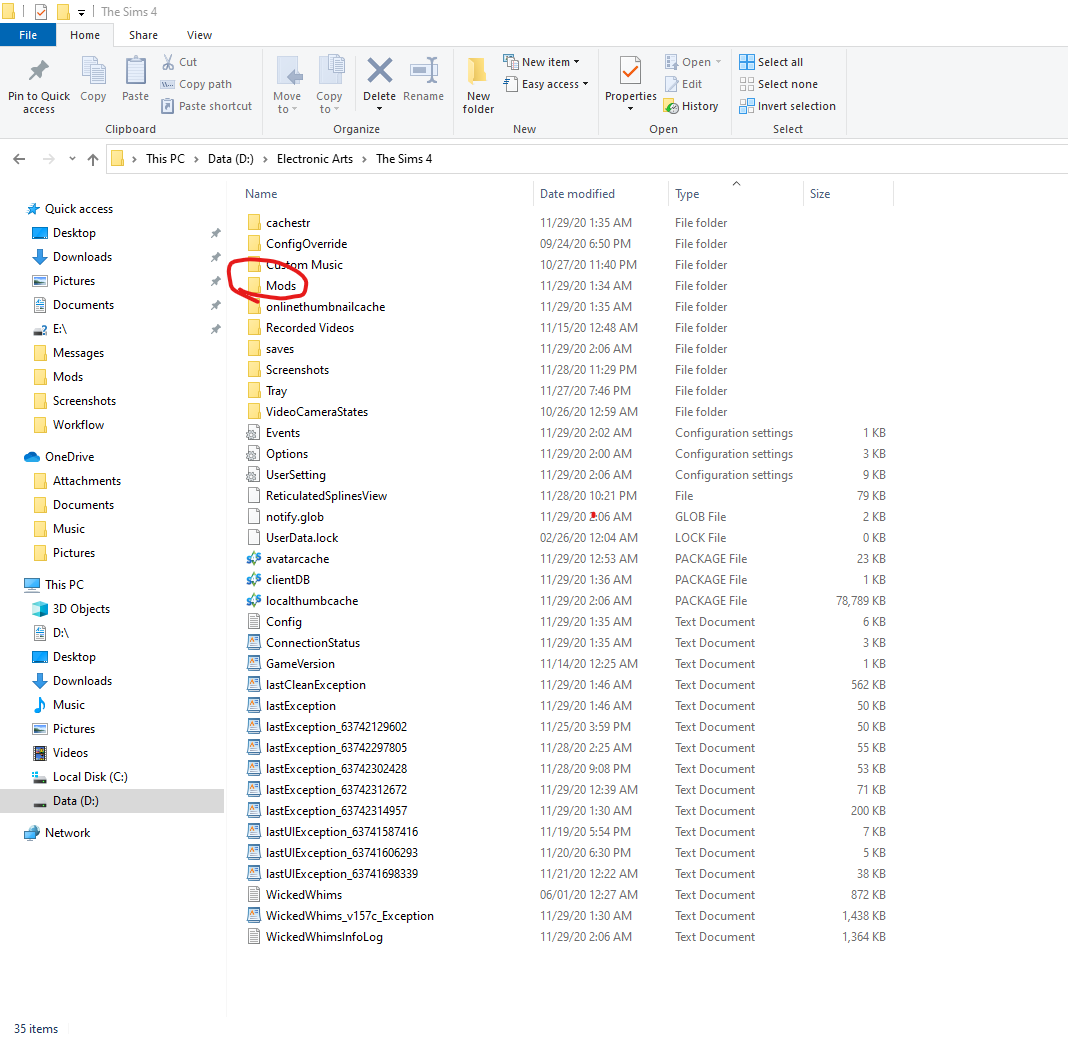Expand the Easy access dropdown

pos(546,84)
